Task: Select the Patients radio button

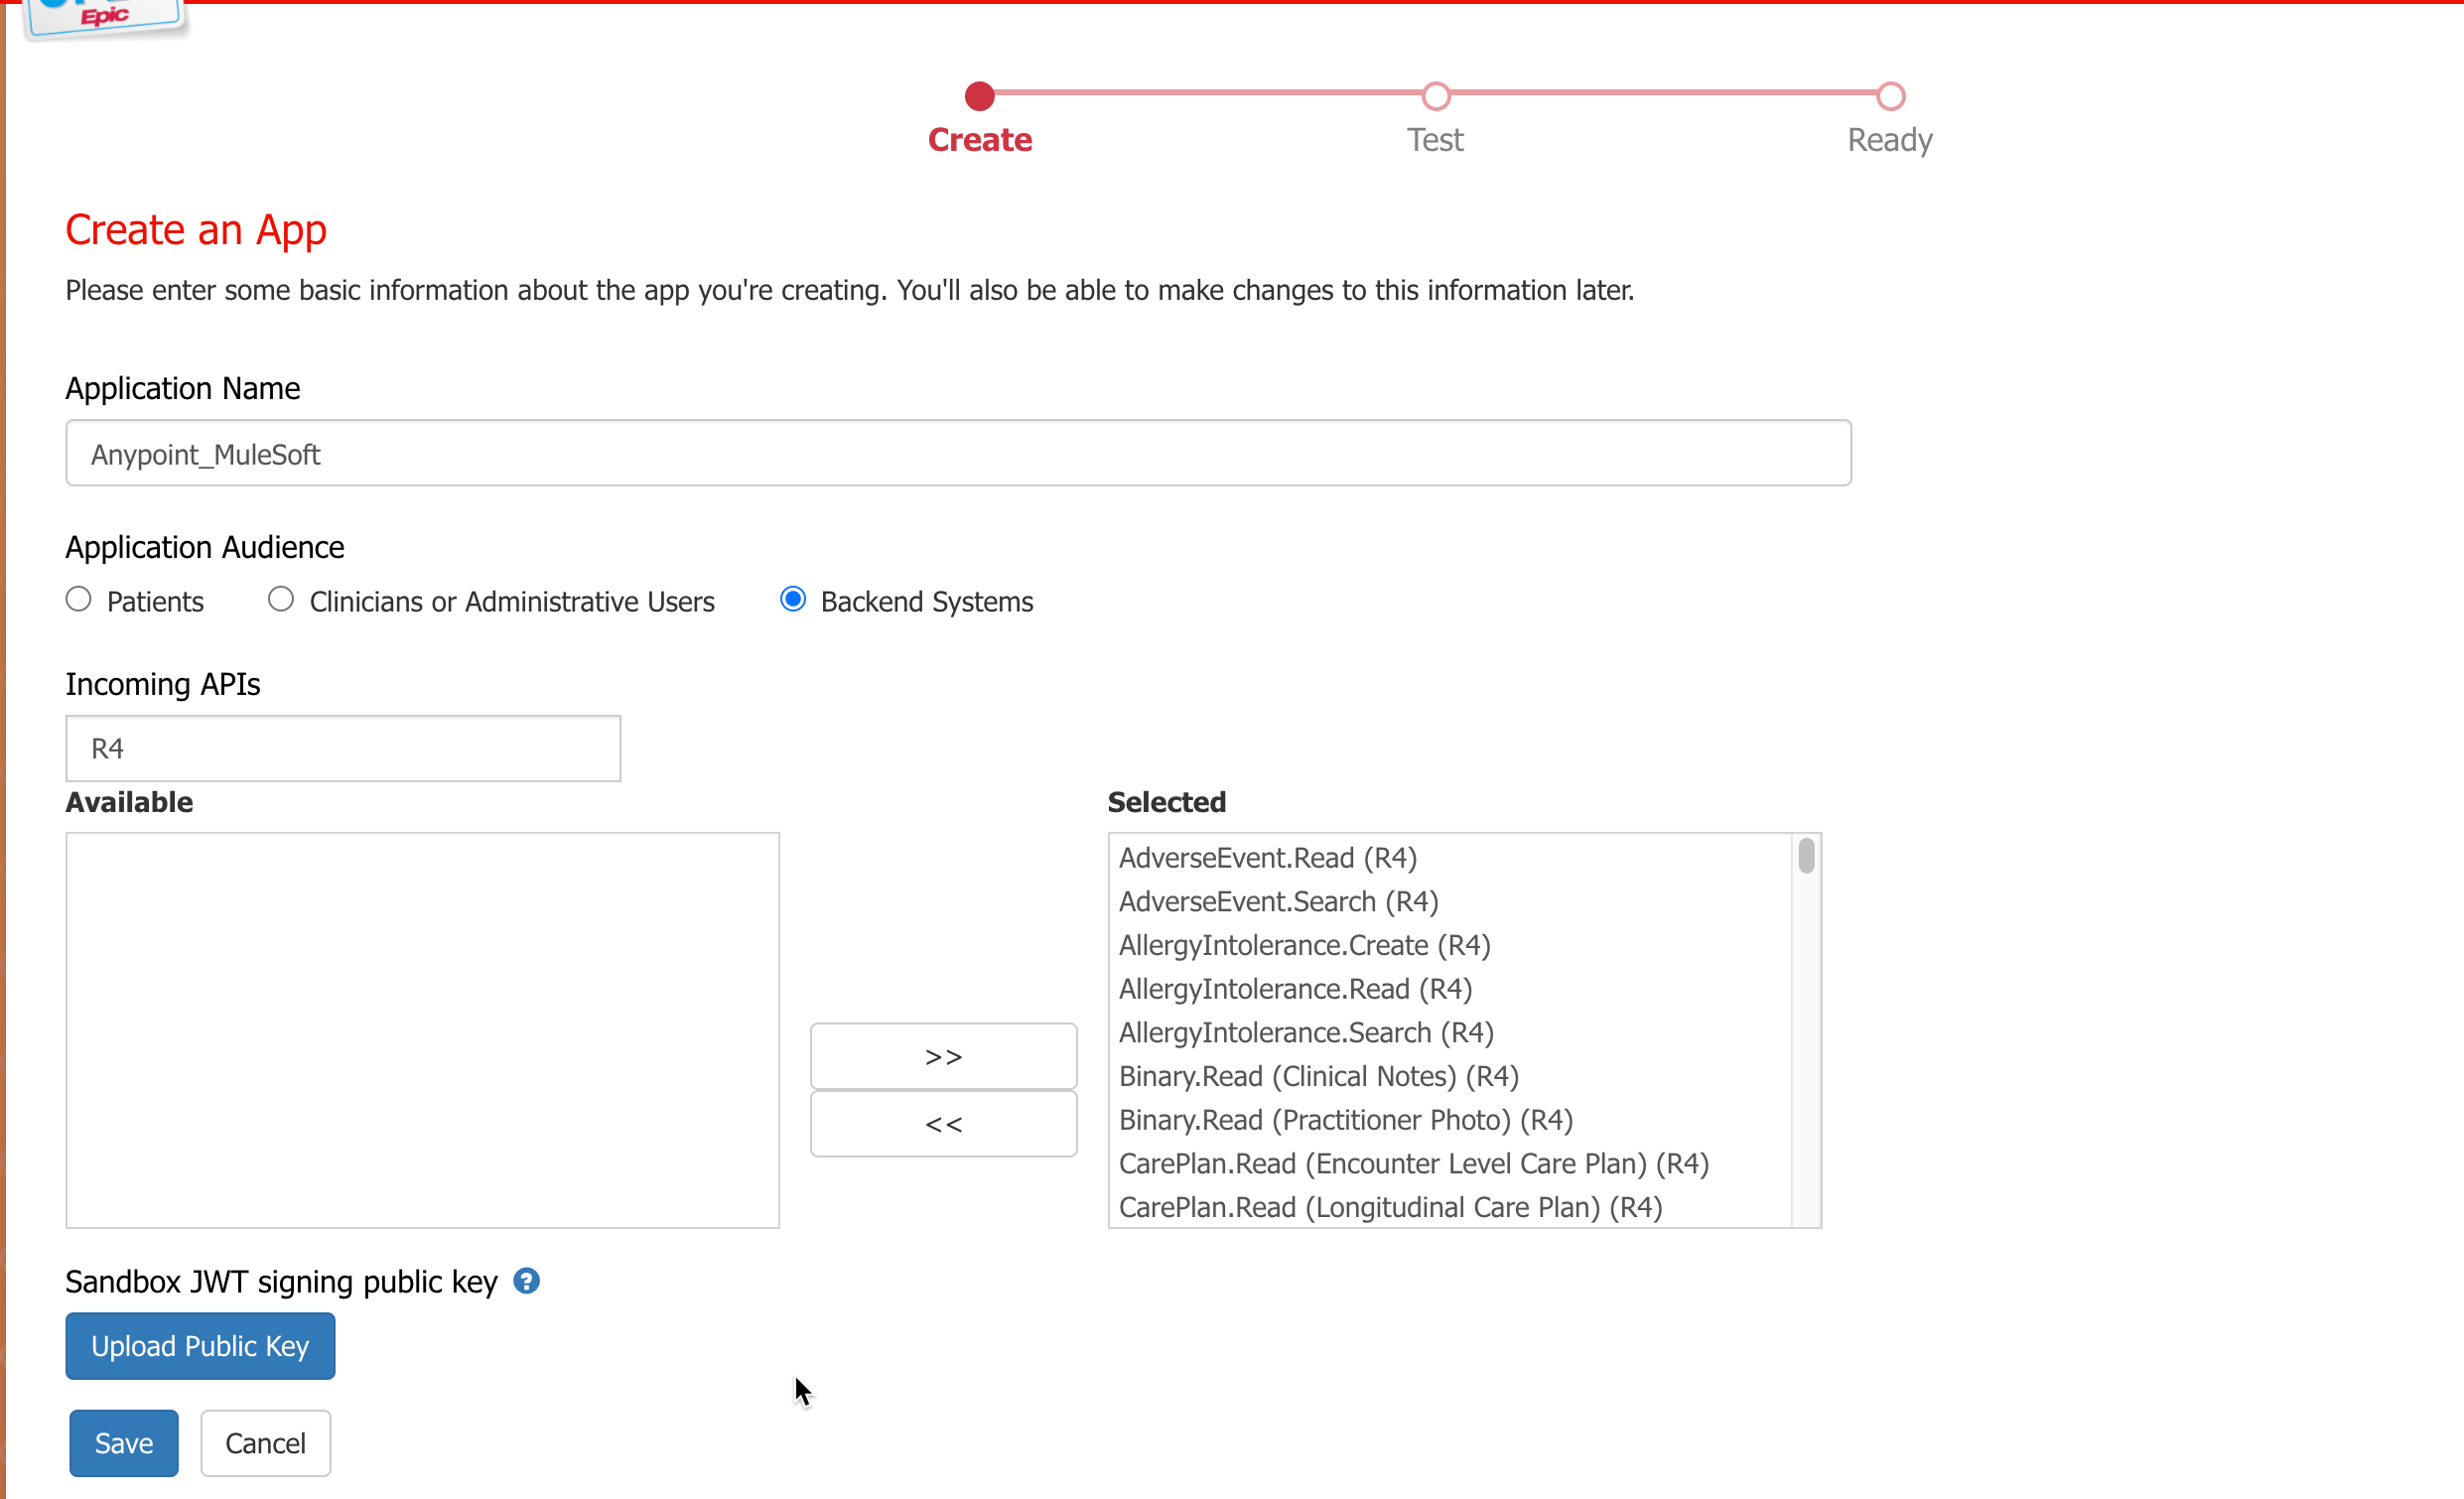Action: [x=77, y=600]
